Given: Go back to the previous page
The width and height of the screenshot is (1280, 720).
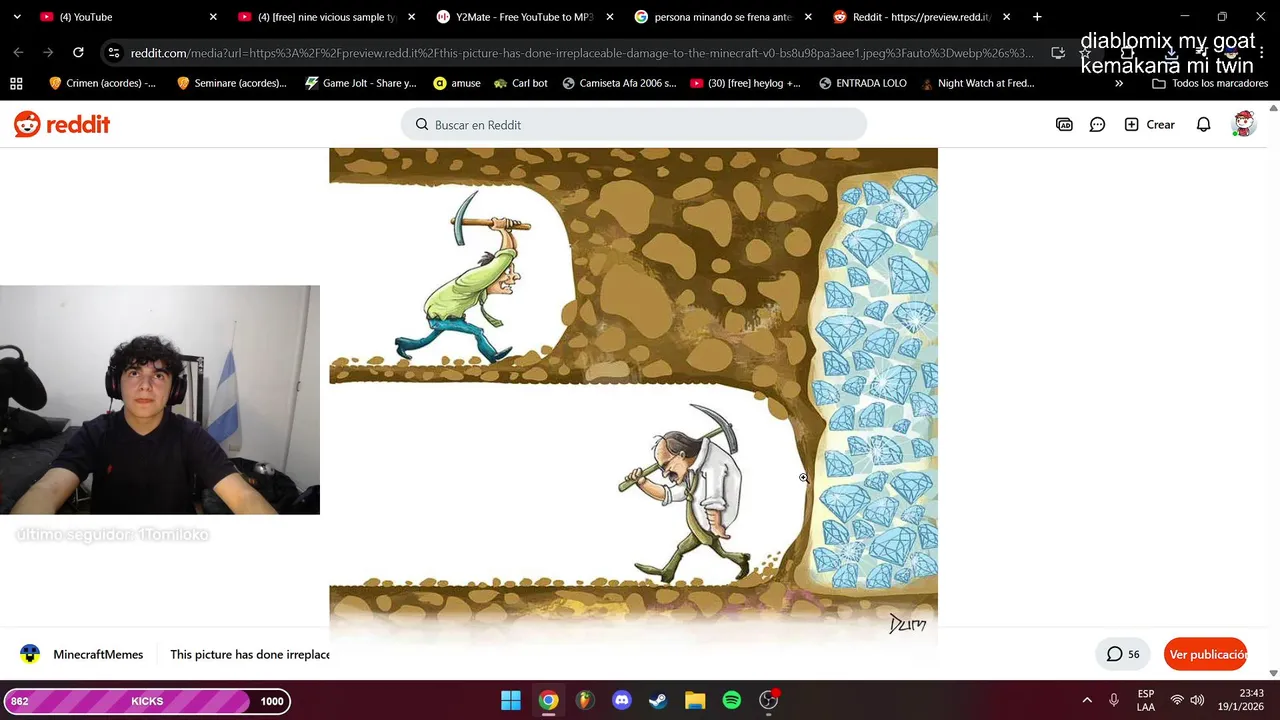Looking at the screenshot, I should tap(18, 53).
